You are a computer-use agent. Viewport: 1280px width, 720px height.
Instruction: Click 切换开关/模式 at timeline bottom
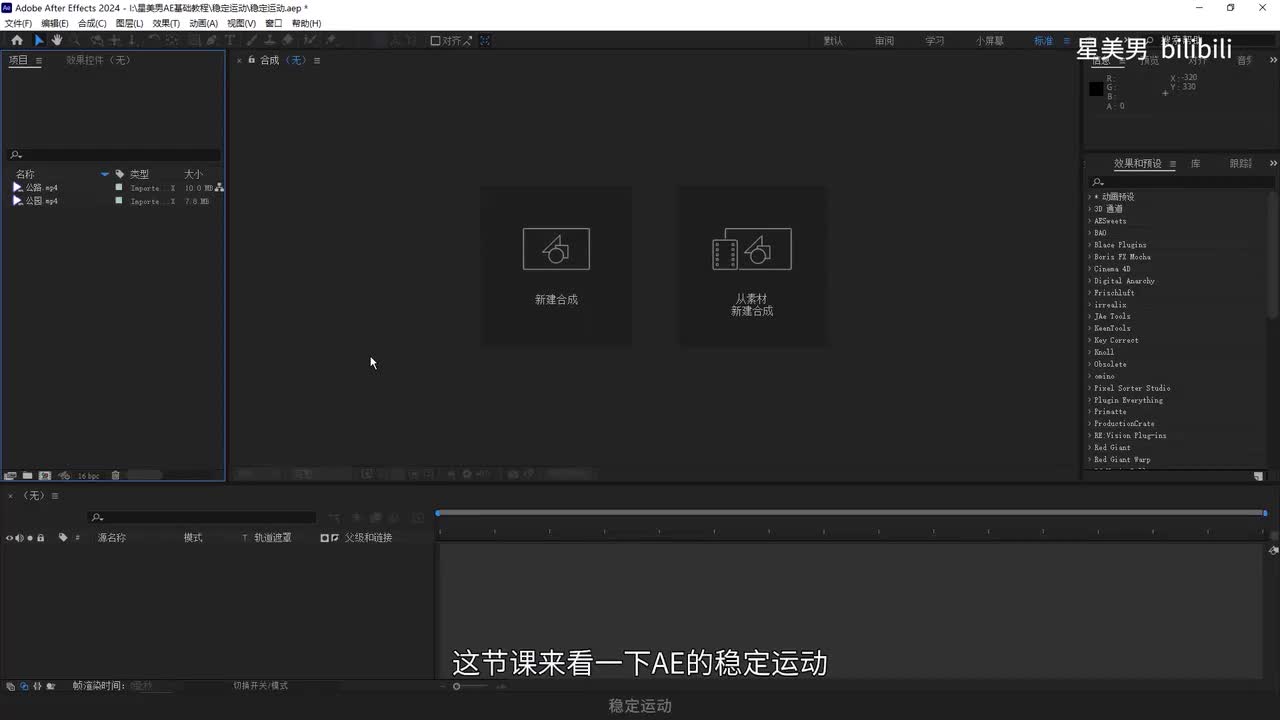pos(260,686)
